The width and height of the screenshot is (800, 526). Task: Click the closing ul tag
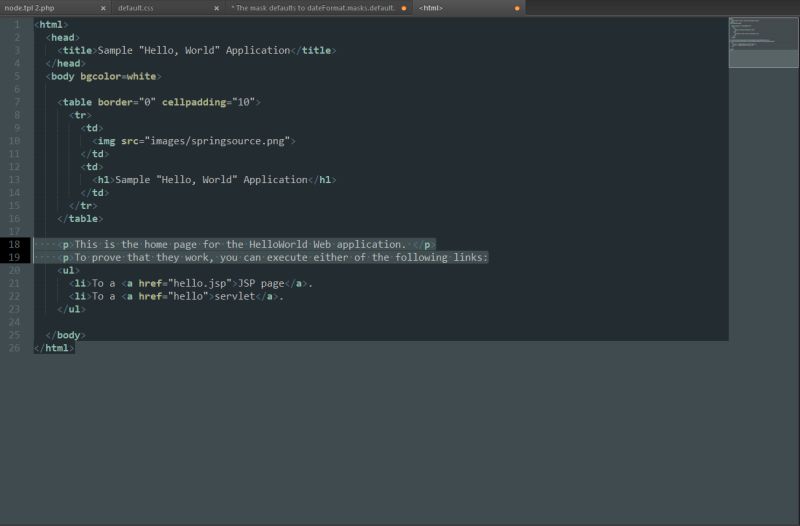tap(71, 309)
